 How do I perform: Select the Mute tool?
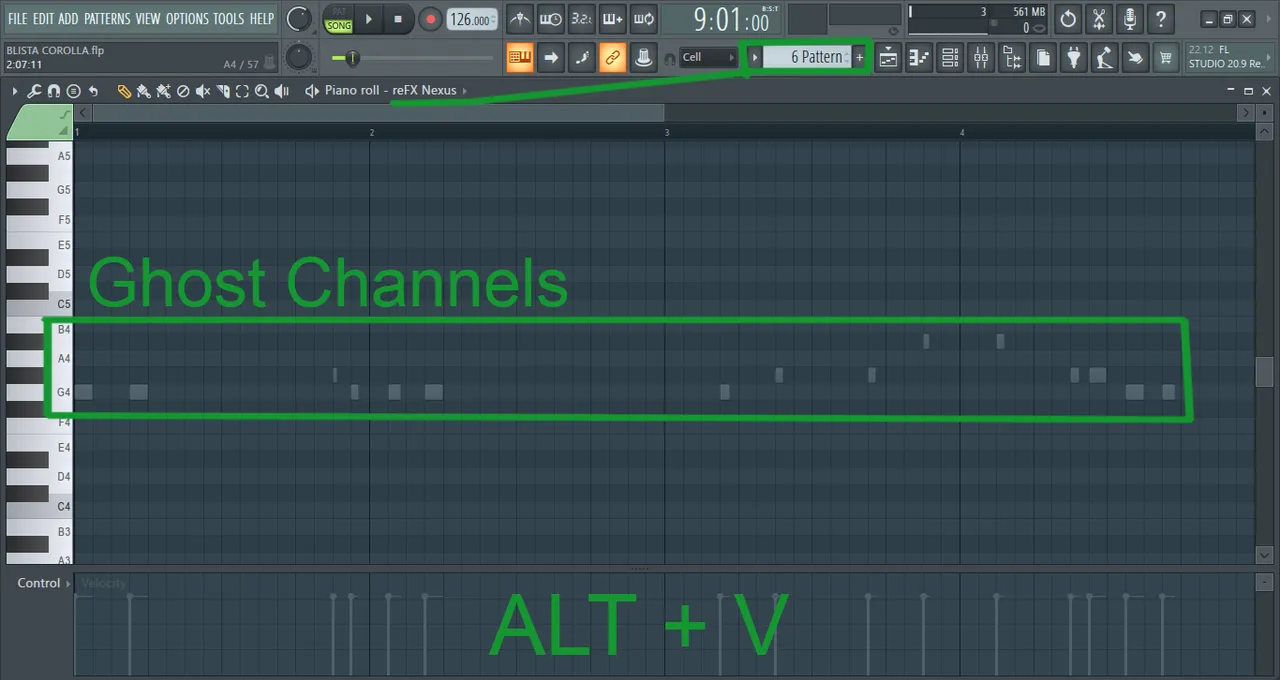(x=203, y=91)
